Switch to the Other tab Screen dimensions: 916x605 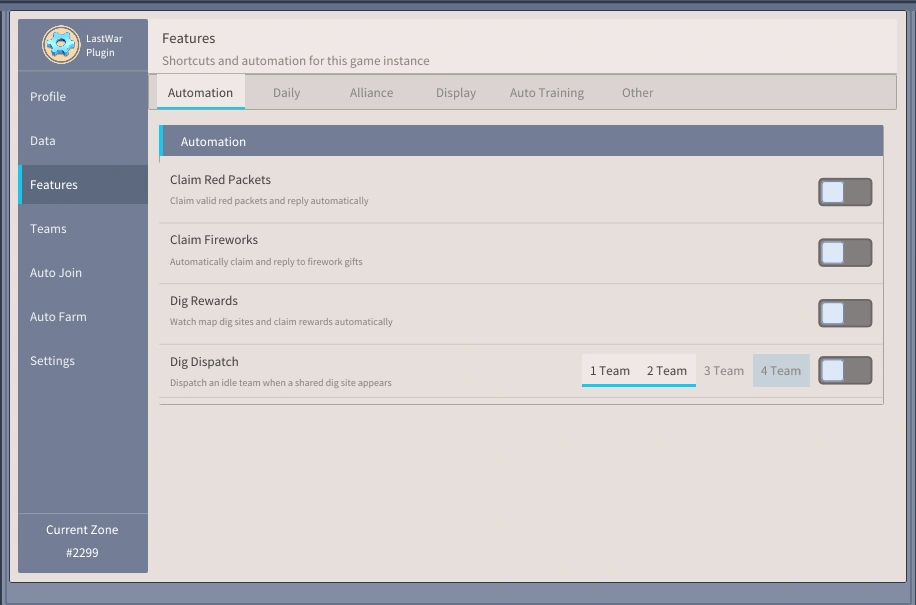(637, 92)
